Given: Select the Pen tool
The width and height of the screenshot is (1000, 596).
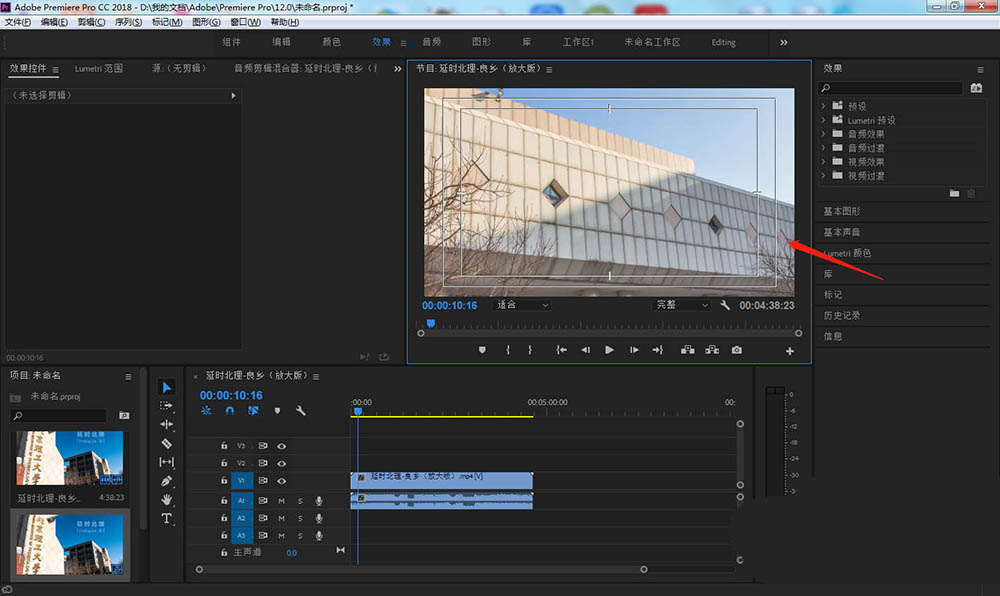Looking at the screenshot, I should [x=167, y=481].
